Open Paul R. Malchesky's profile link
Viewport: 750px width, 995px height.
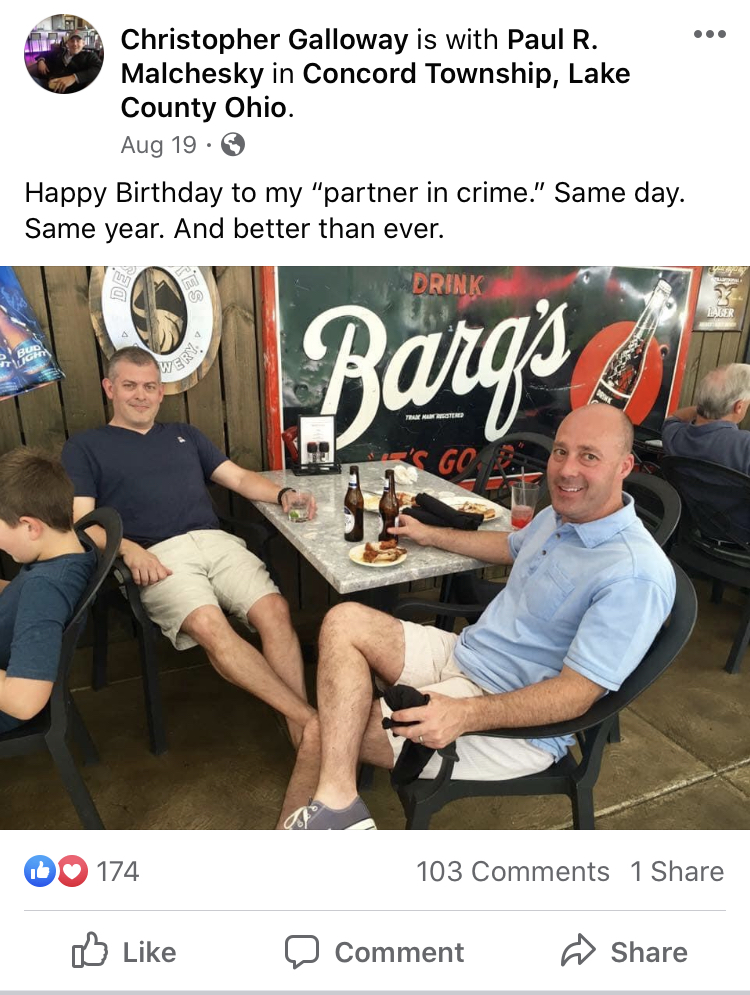pos(359,56)
